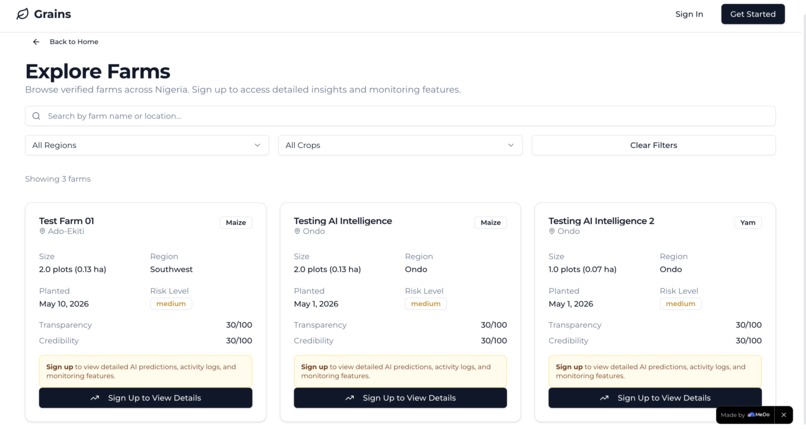Click the Testing AI Intelligence 2 title
The height and width of the screenshot is (429, 806).
click(601, 221)
